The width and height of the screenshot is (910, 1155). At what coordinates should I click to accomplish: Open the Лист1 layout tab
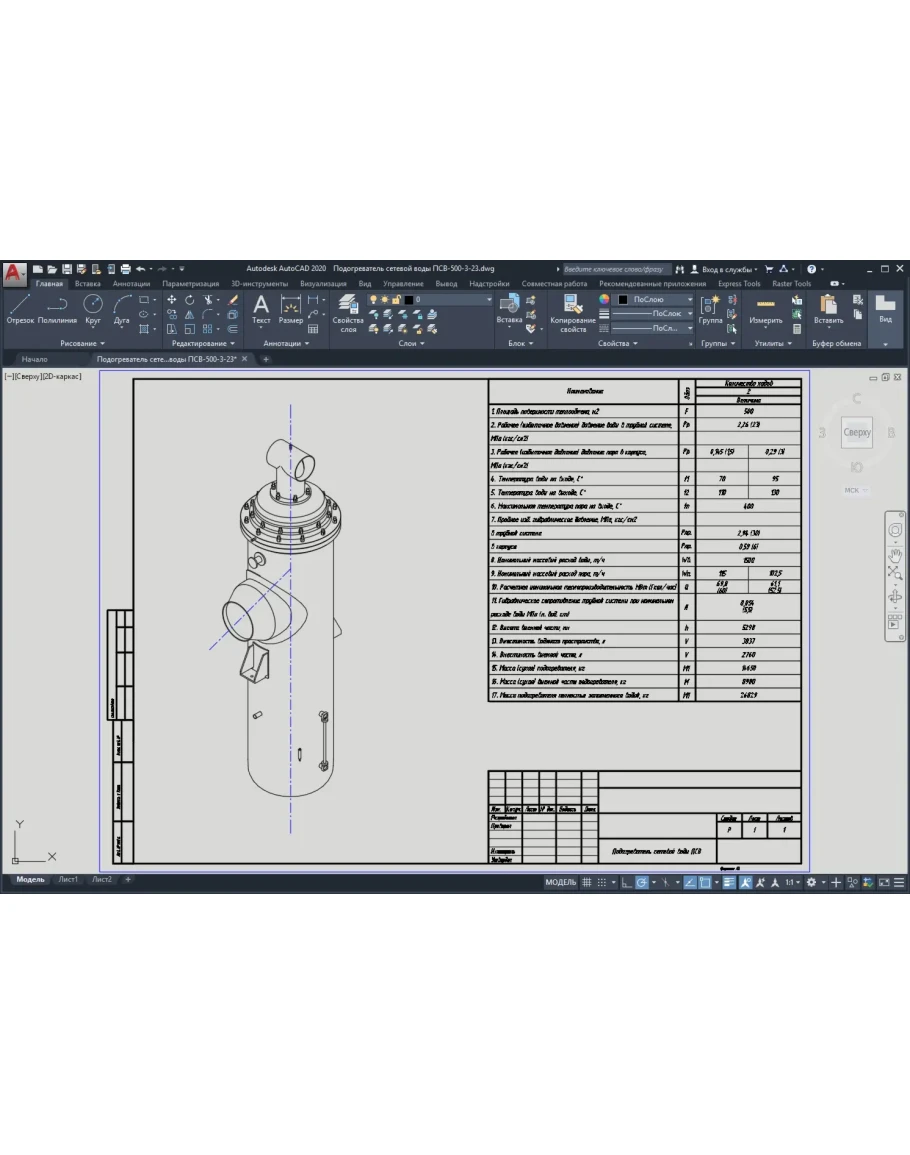tap(68, 880)
